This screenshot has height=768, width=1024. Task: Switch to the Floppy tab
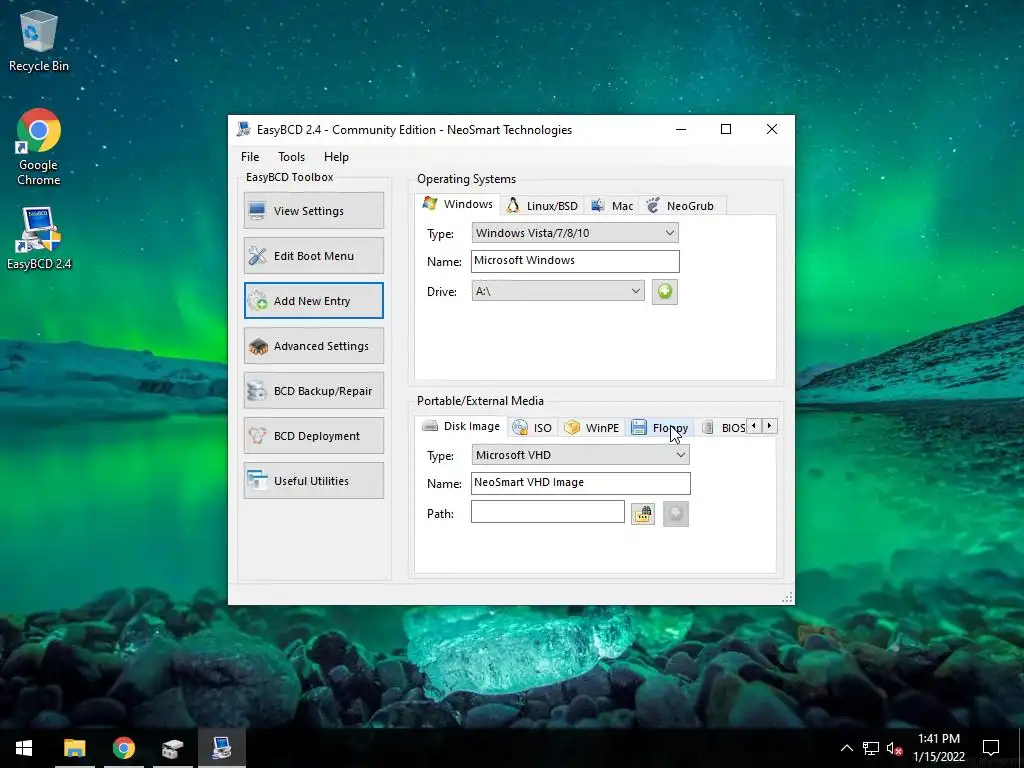(660, 428)
